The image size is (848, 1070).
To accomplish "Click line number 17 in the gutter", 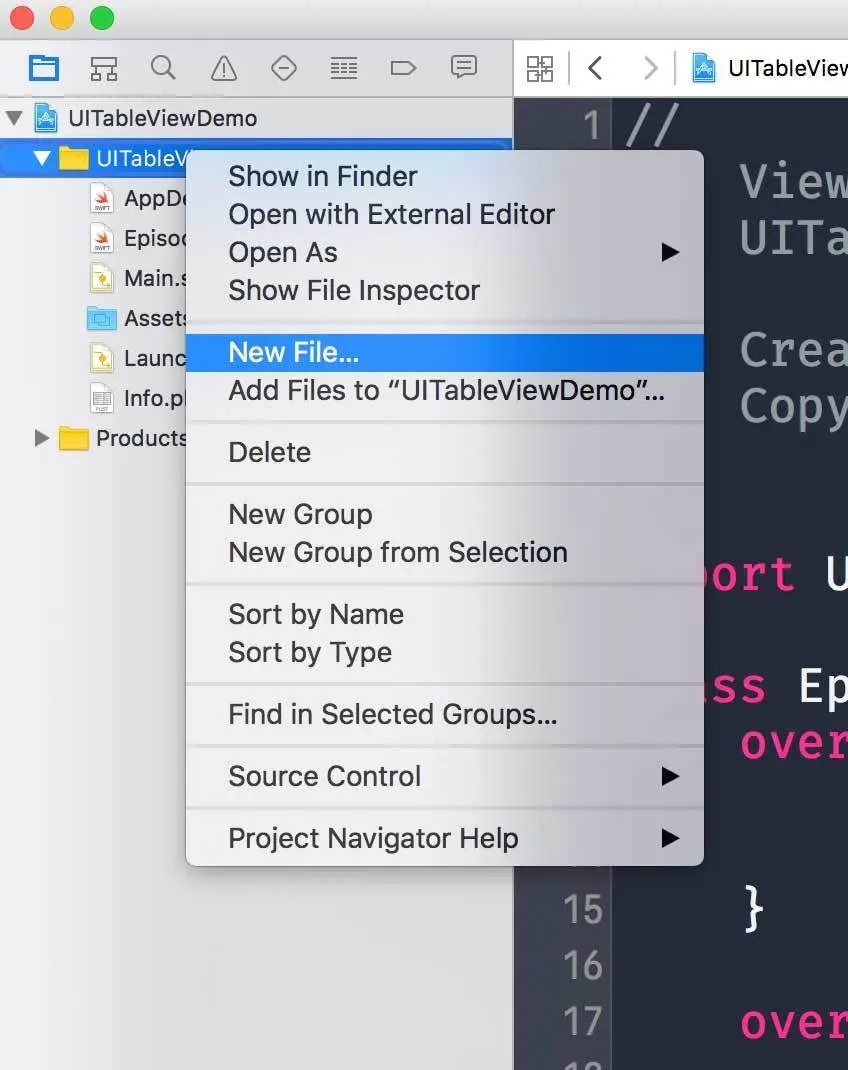I will (583, 1022).
